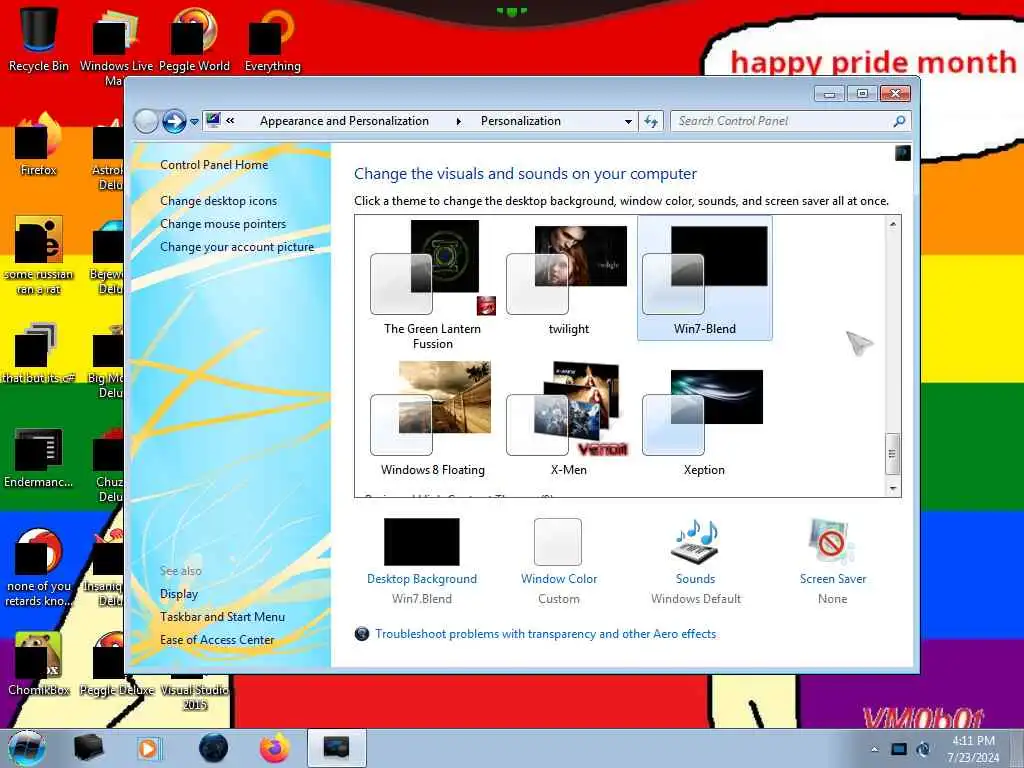
Task: Apply the X-Men theme
Action: tap(568, 419)
